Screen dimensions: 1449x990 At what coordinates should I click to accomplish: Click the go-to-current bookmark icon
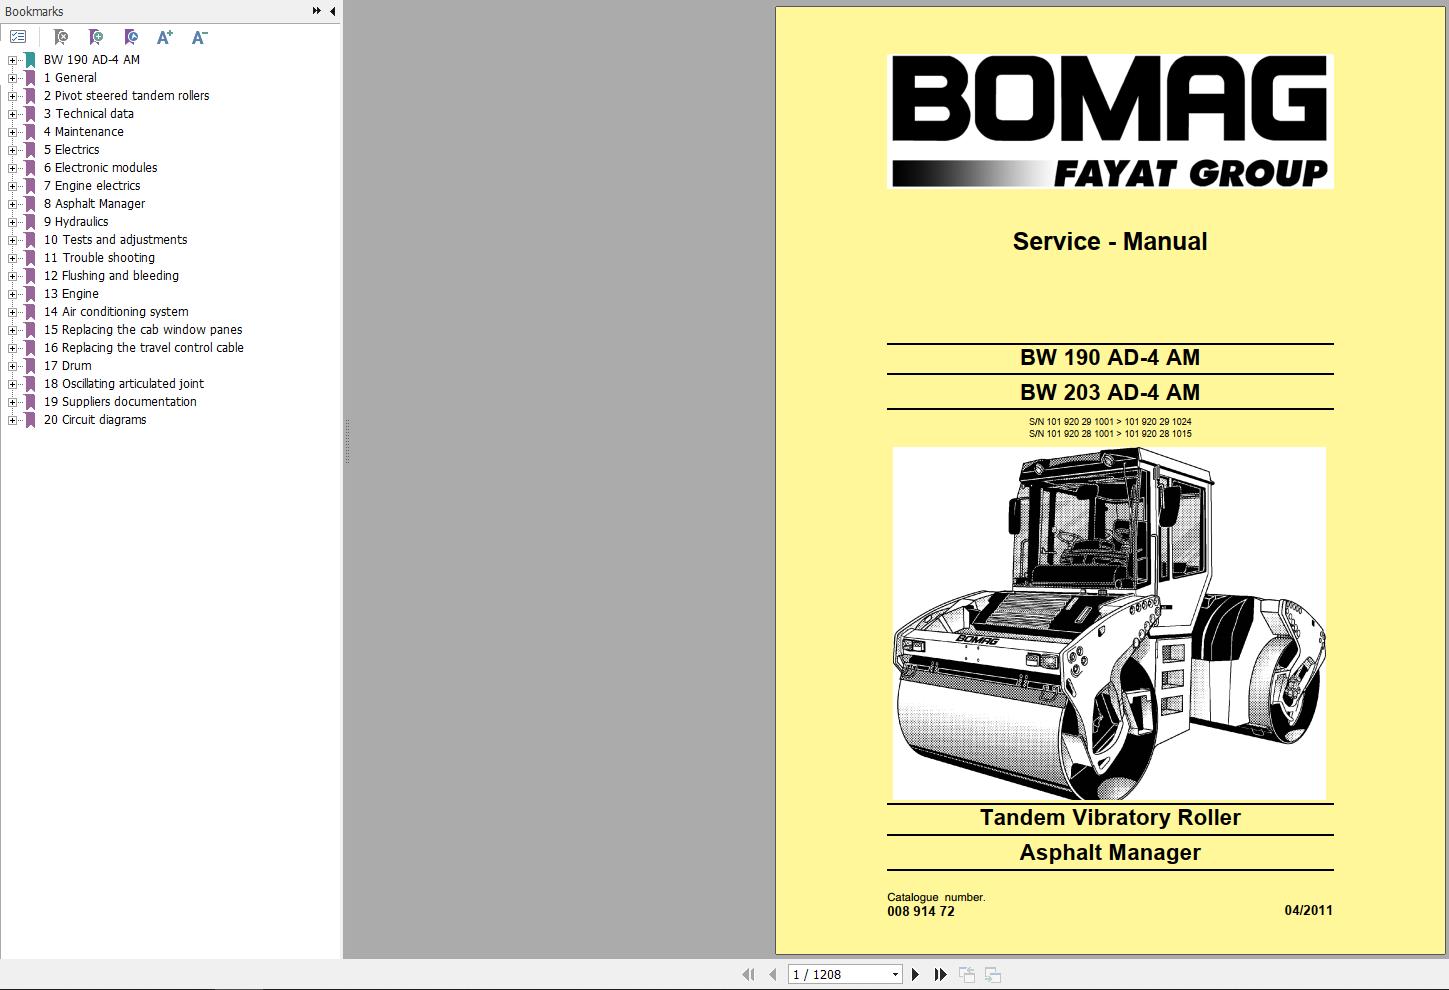point(130,37)
